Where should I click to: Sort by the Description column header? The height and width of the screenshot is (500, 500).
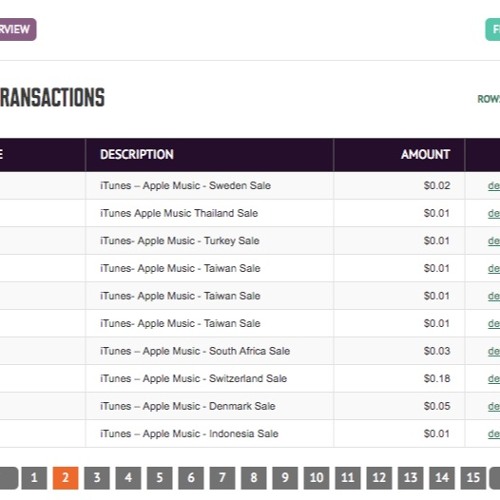pyautogui.click(x=137, y=154)
